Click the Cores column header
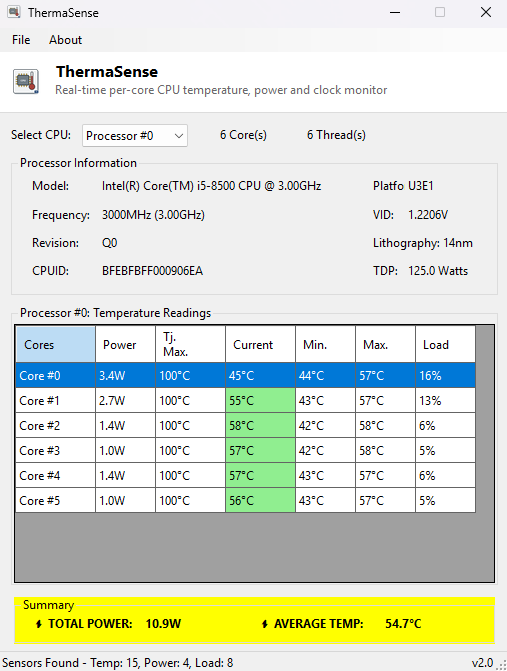The image size is (507, 671). coord(56,344)
